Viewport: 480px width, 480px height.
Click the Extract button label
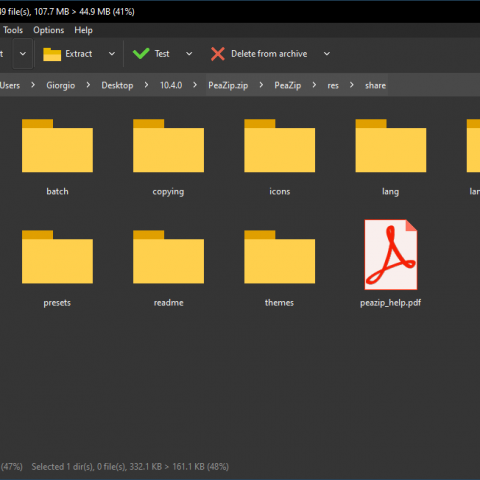[x=79, y=54]
